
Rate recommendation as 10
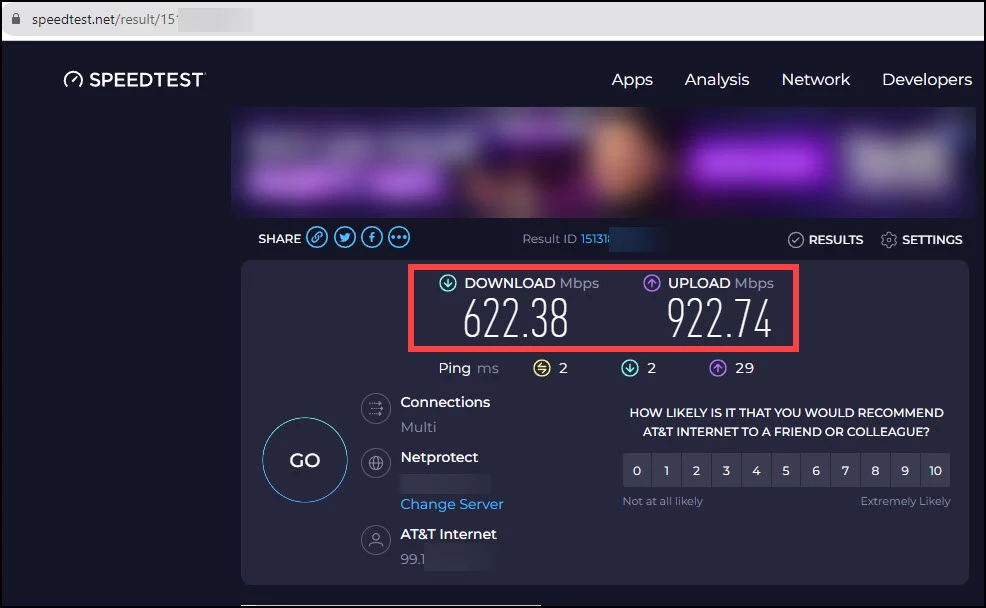(x=935, y=470)
